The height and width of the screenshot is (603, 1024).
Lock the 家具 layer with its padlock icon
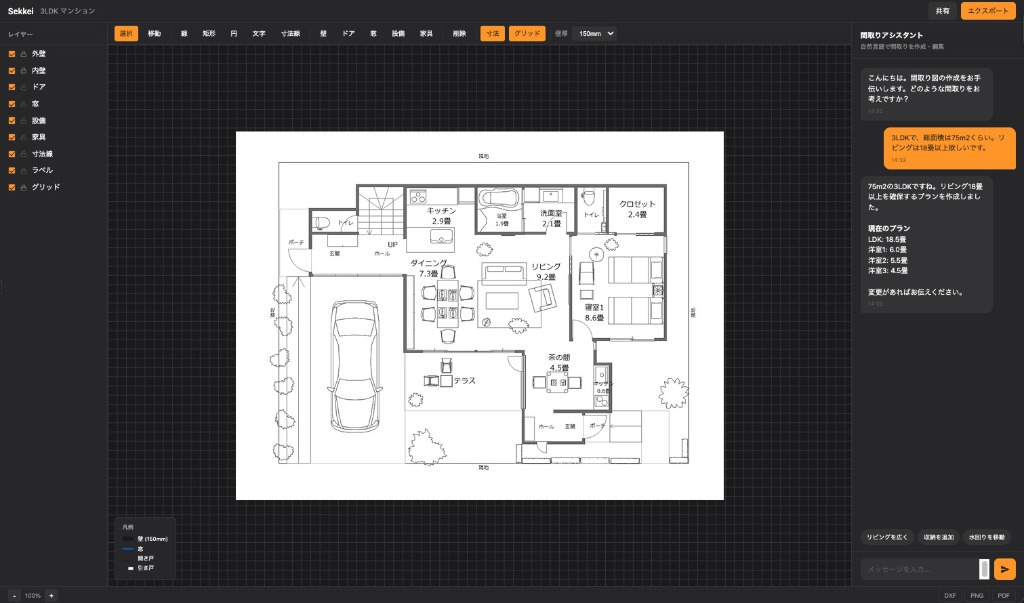pos(24,137)
